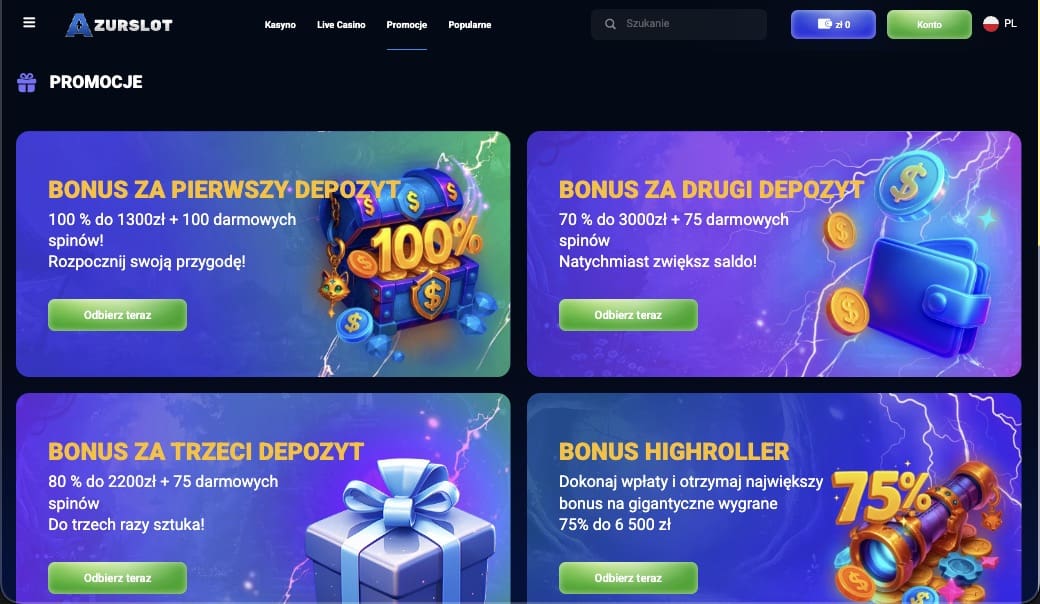Open the PL language selector

coord(1000,24)
